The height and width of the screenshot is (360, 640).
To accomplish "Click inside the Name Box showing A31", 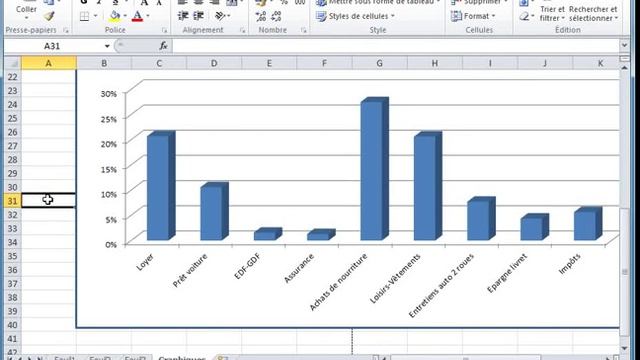I will coord(52,46).
